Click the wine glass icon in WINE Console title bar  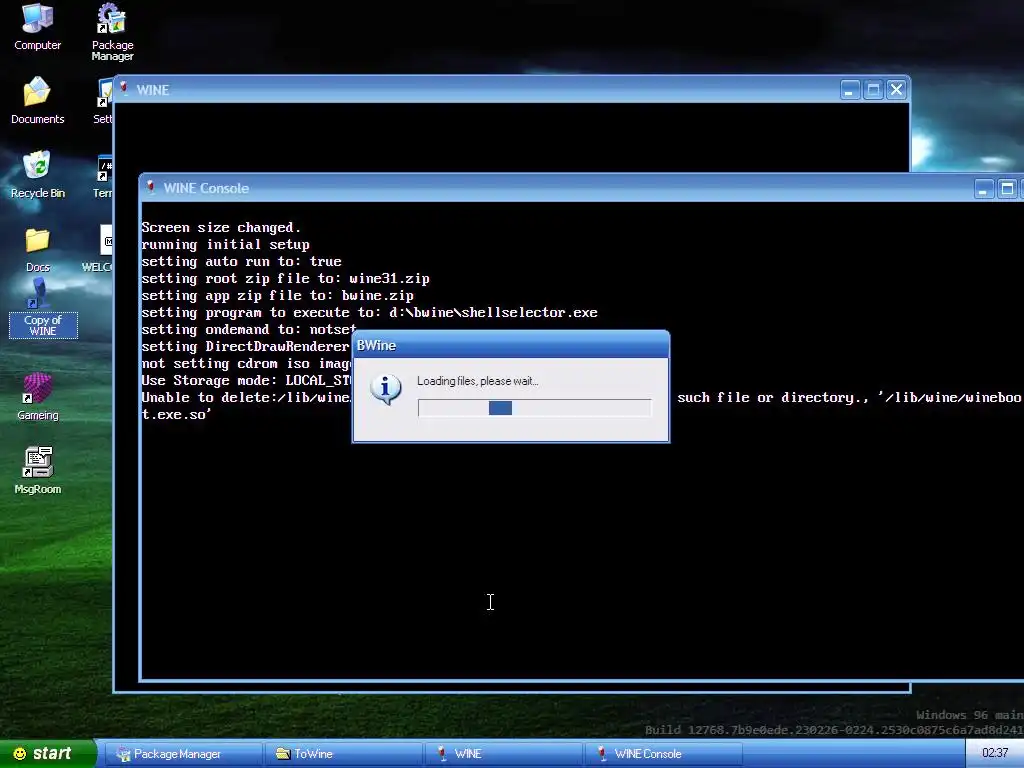151,187
